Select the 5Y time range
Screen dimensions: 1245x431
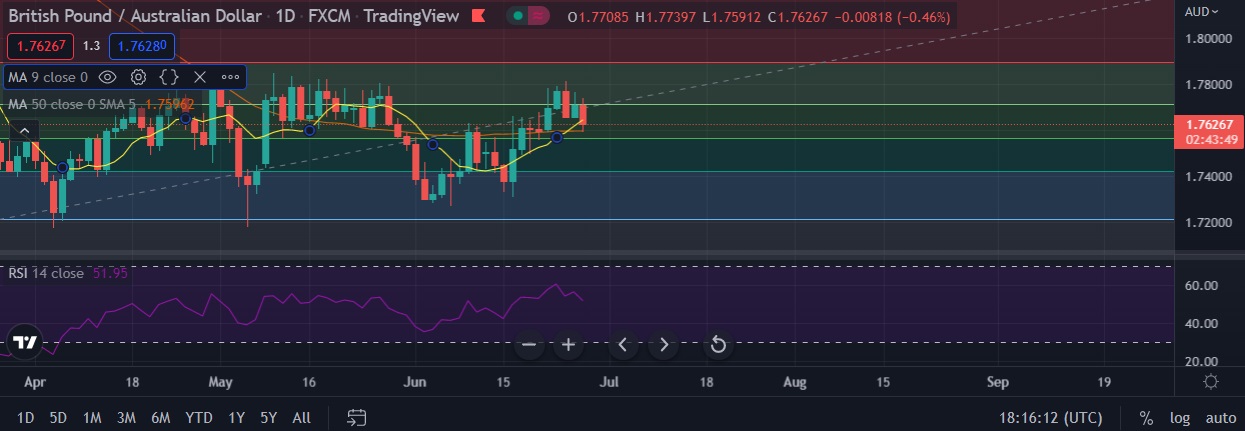click(x=268, y=417)
